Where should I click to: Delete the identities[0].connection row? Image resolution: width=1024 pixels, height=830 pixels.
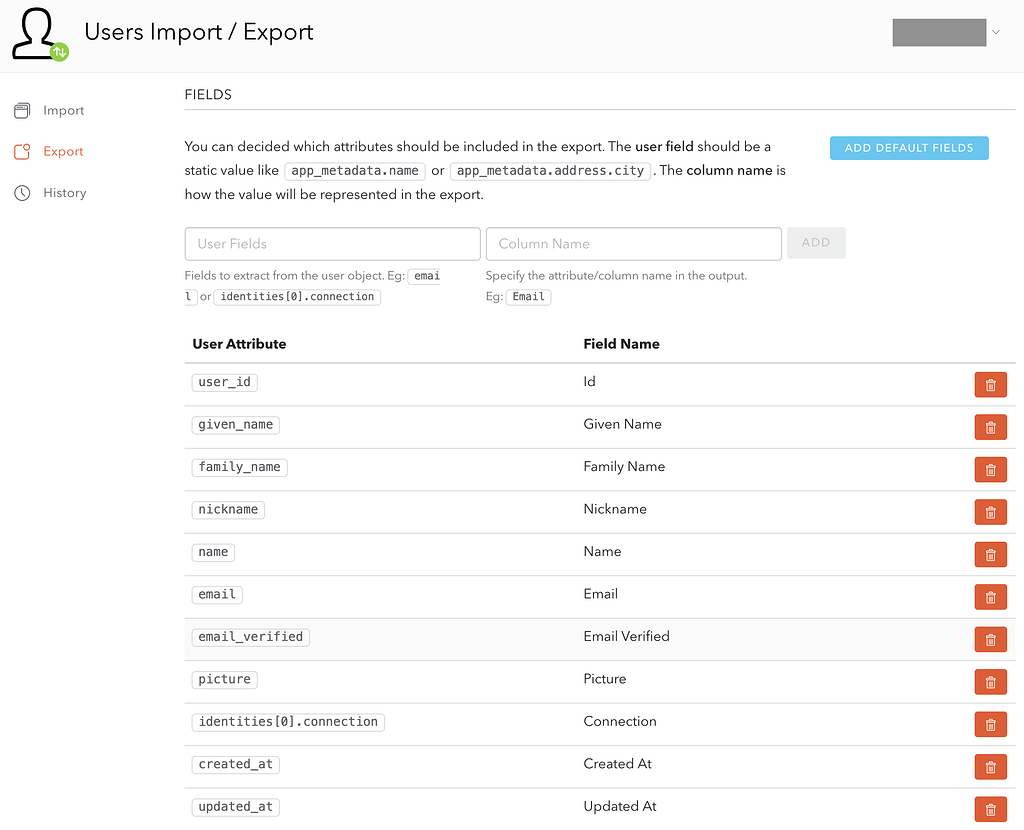990,725
